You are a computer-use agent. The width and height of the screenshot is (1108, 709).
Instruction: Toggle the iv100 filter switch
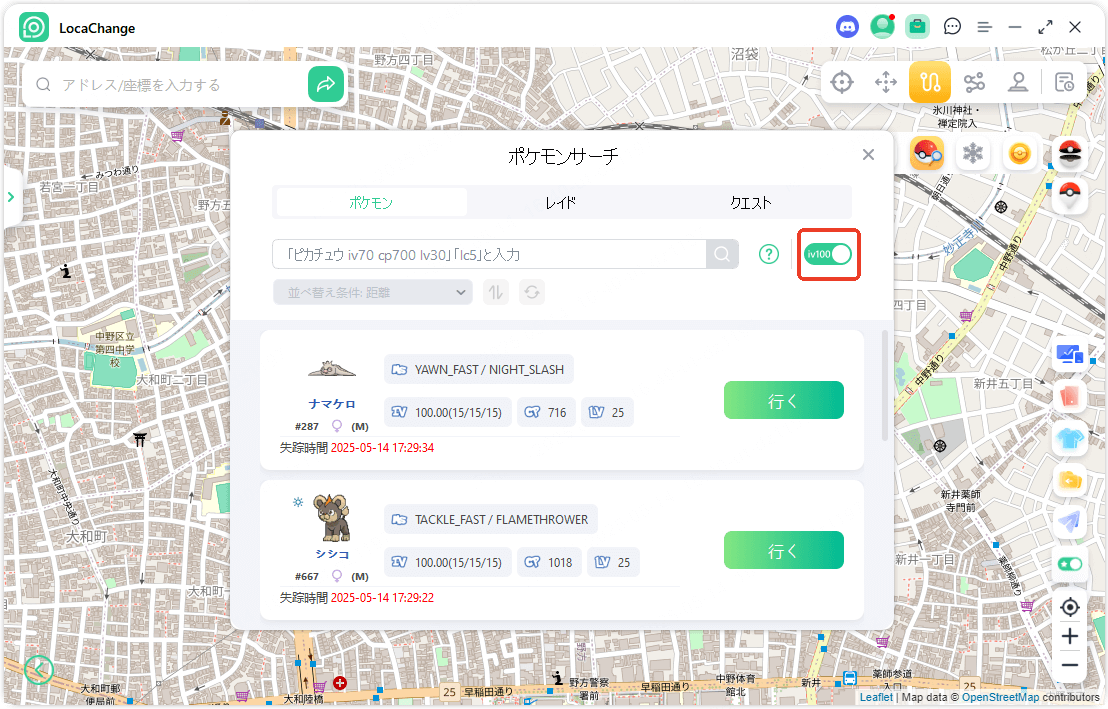click(x=828, y=254)
